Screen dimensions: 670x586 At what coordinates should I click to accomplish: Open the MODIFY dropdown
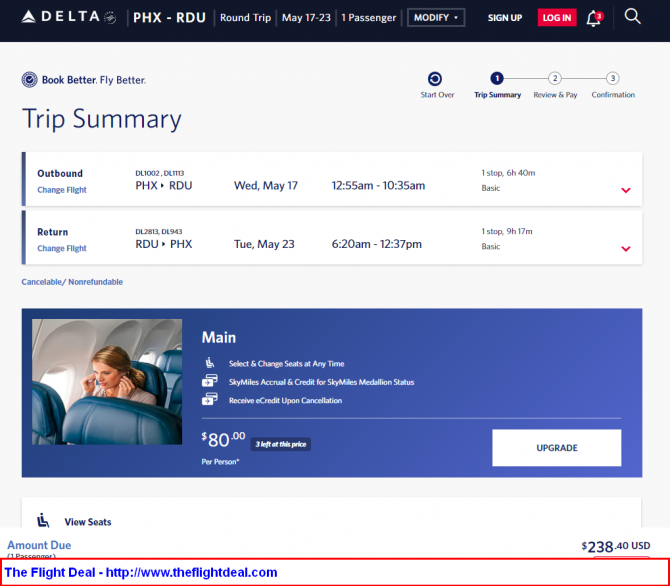click(x=436, y=18)
